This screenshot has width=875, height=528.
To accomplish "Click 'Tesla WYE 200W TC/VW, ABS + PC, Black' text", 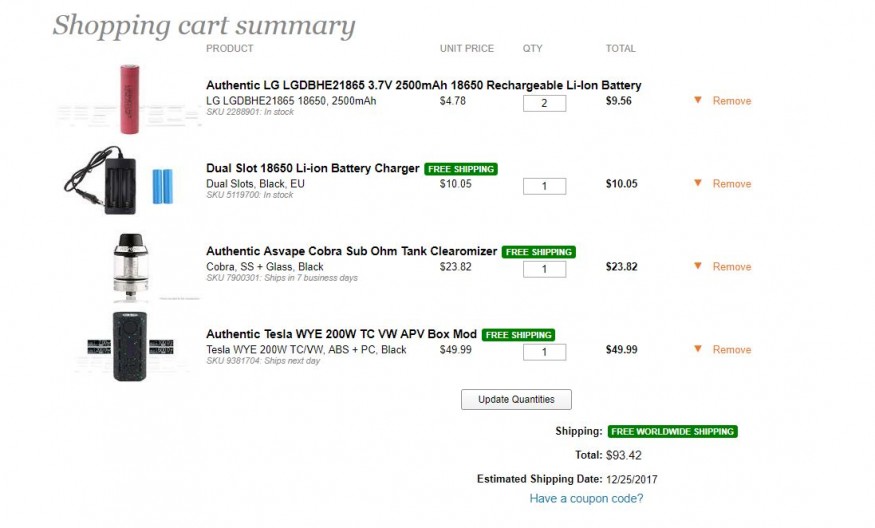I will click(x=306, y=350).
